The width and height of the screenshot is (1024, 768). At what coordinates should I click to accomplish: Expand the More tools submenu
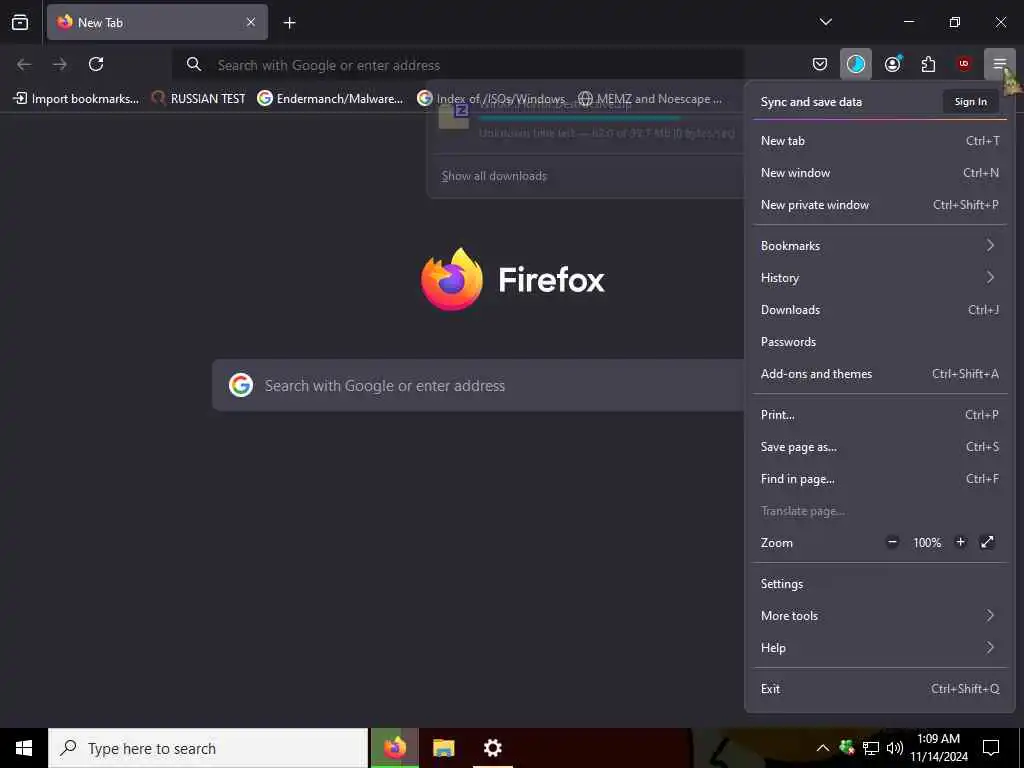[x=880, y=616]
